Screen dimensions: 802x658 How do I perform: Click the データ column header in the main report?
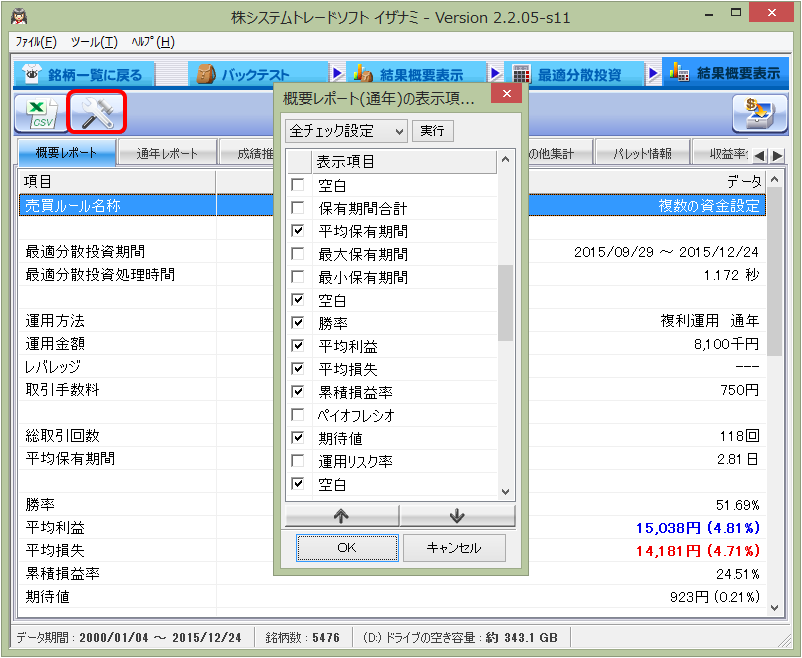[647, 181]
